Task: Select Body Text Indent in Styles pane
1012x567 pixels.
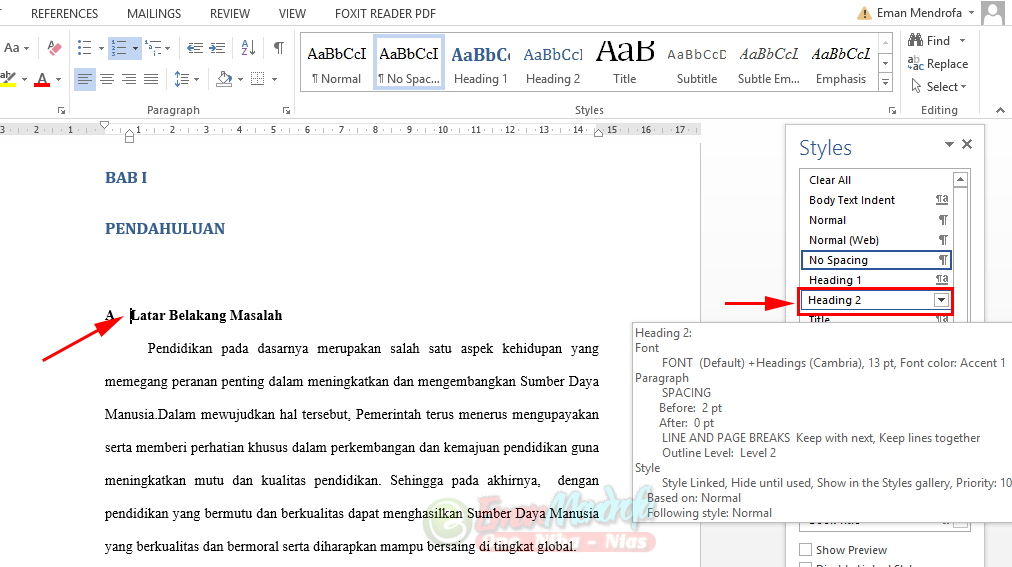Action: point(876,200)
